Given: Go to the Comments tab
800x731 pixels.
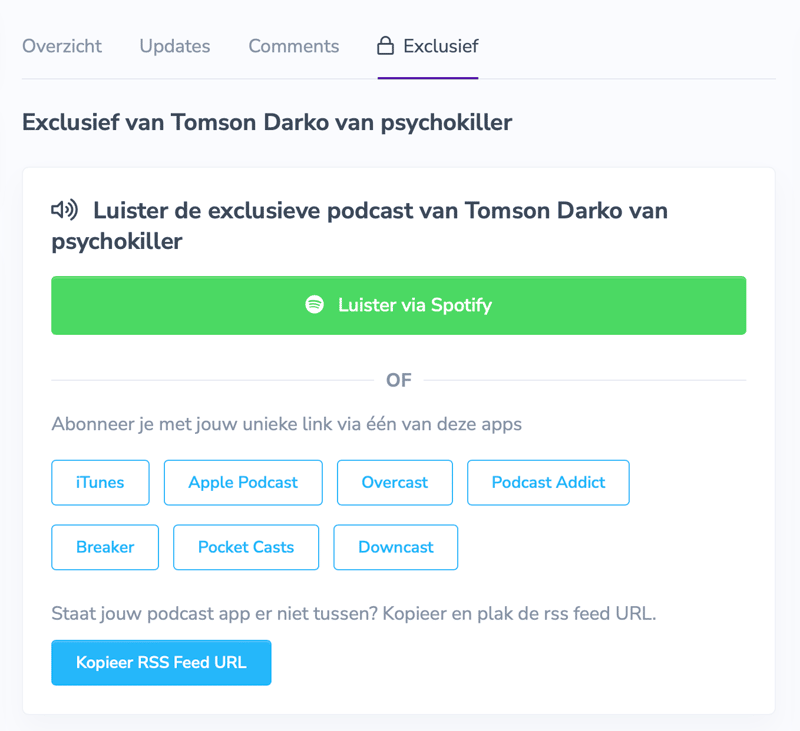Looking at the screenshot, I should 294,46.
